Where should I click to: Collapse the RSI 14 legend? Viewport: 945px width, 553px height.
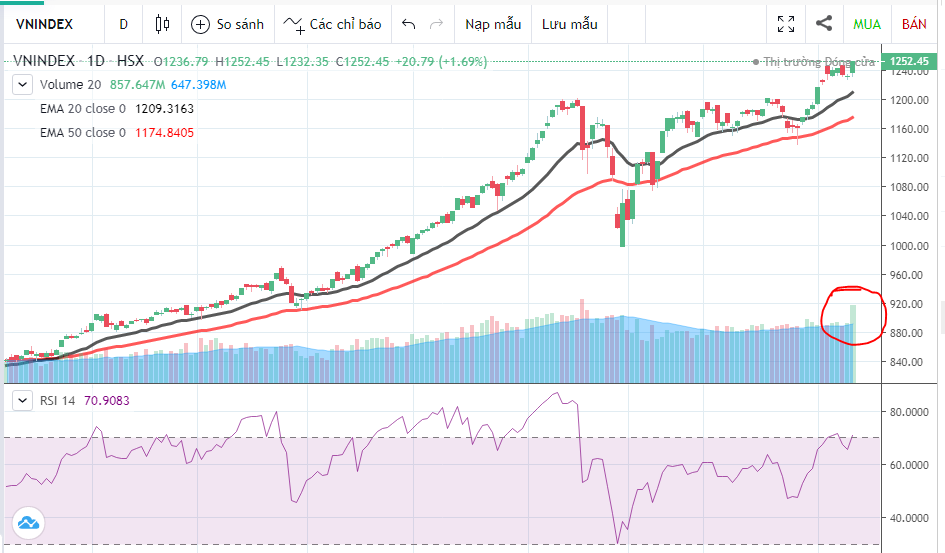(x=22, y=401)
